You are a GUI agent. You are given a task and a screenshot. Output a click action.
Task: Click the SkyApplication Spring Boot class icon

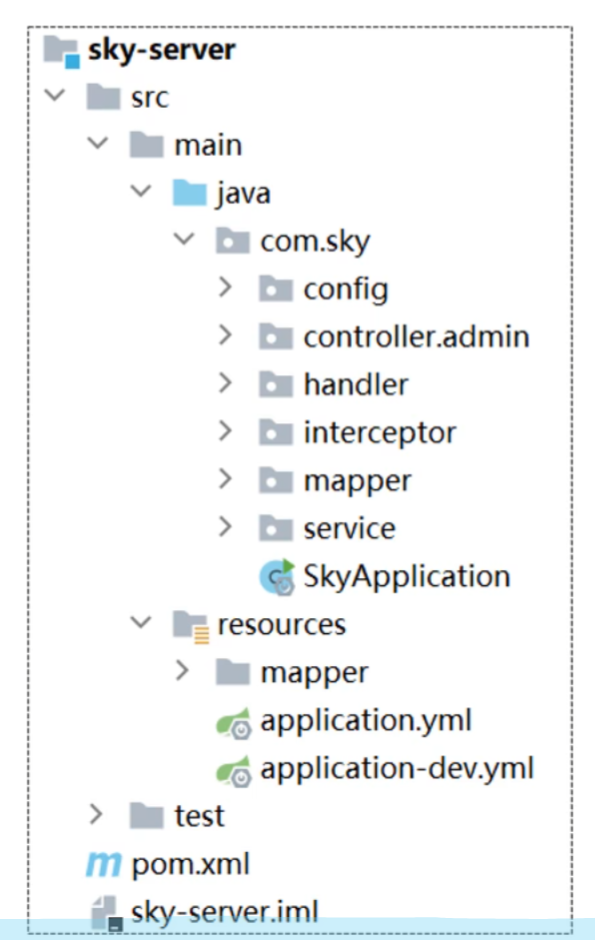click(x=277, y=577)
